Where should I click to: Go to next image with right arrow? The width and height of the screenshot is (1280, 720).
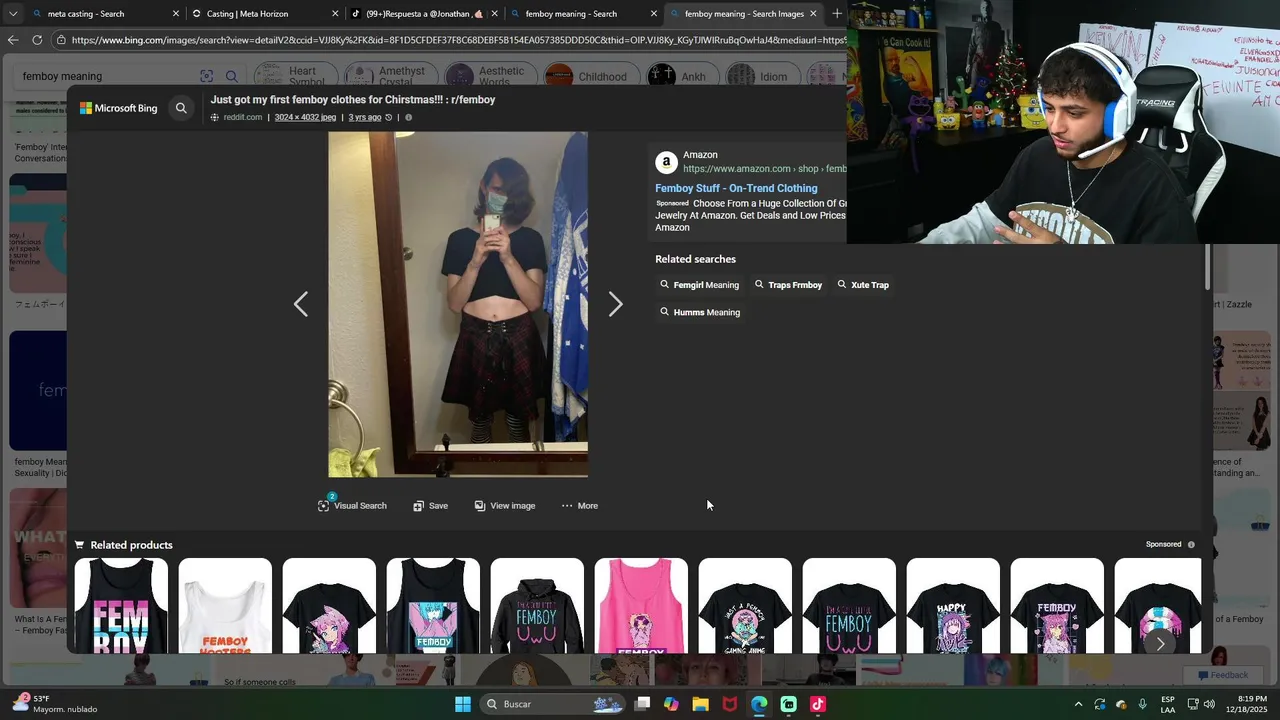pyautogui.click(x=615, y=304)
